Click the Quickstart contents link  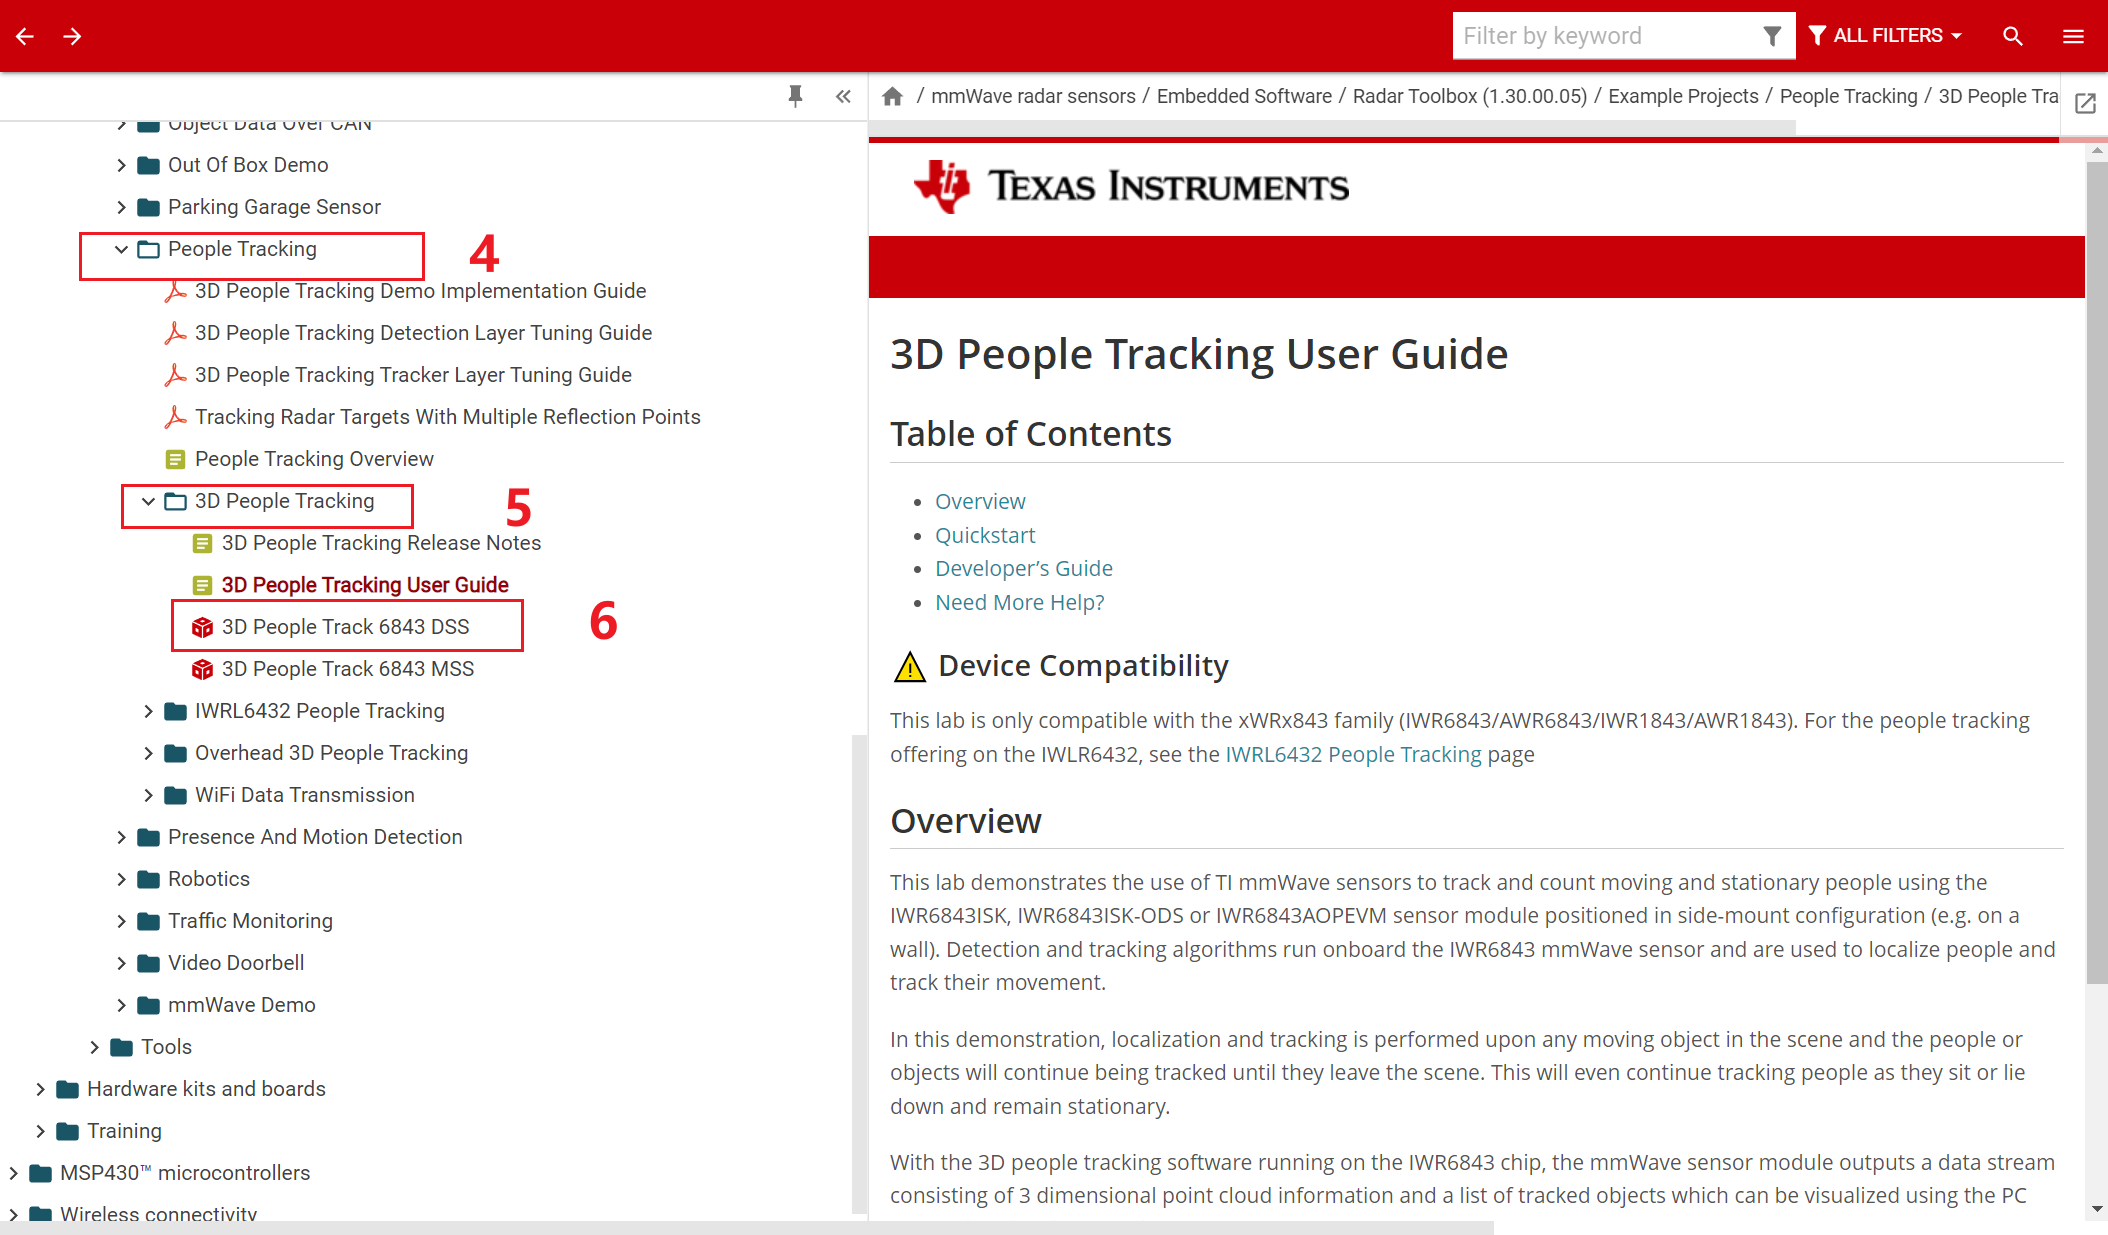[x=984, y=535]
